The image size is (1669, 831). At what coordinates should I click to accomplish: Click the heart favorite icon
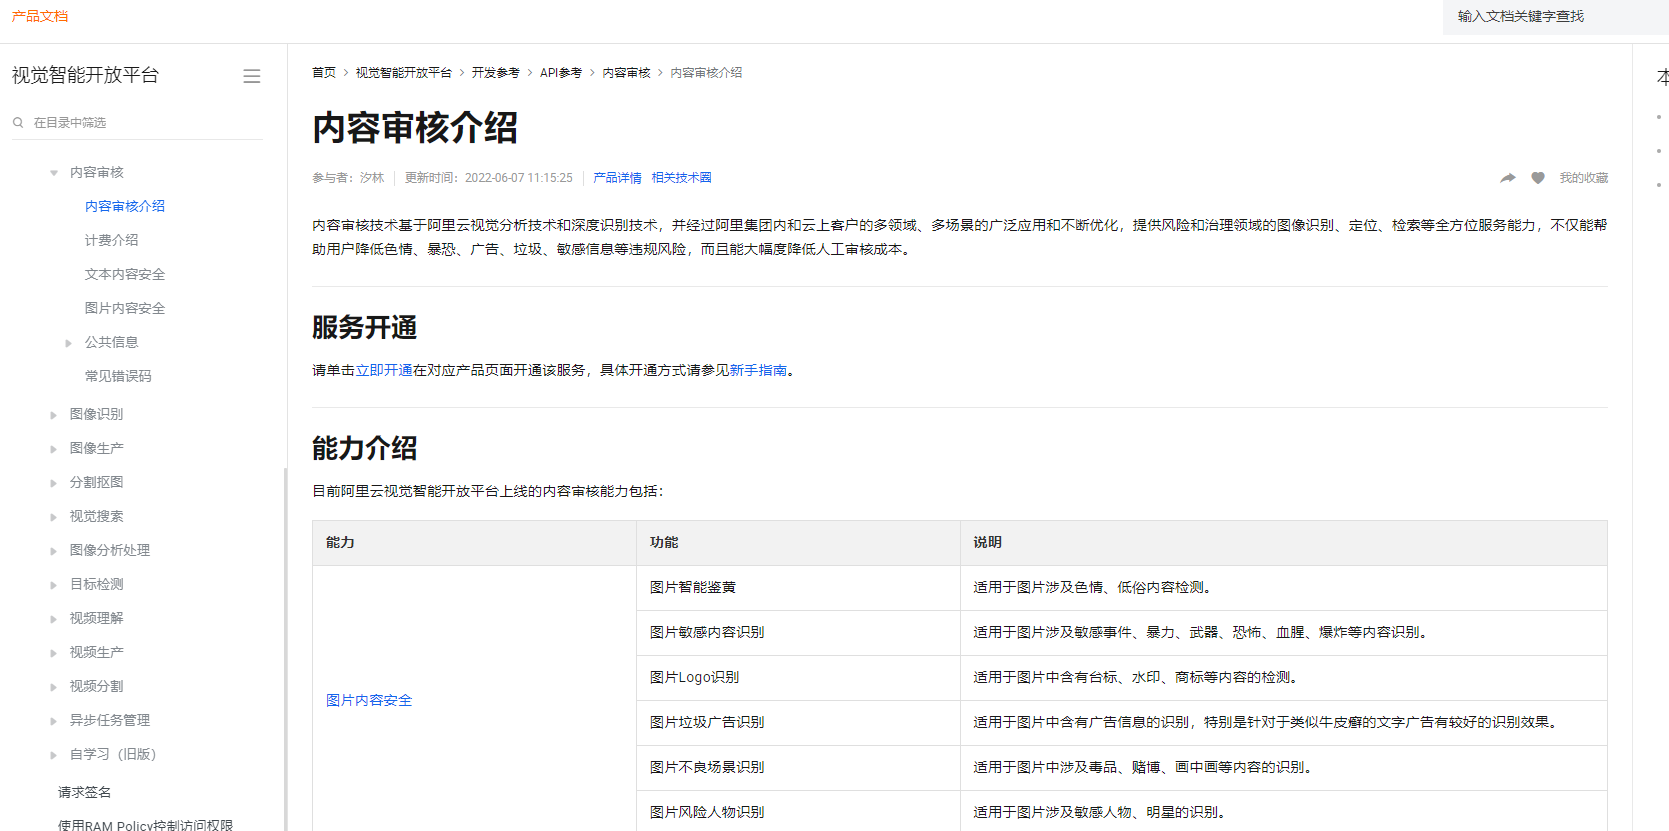1538,178
